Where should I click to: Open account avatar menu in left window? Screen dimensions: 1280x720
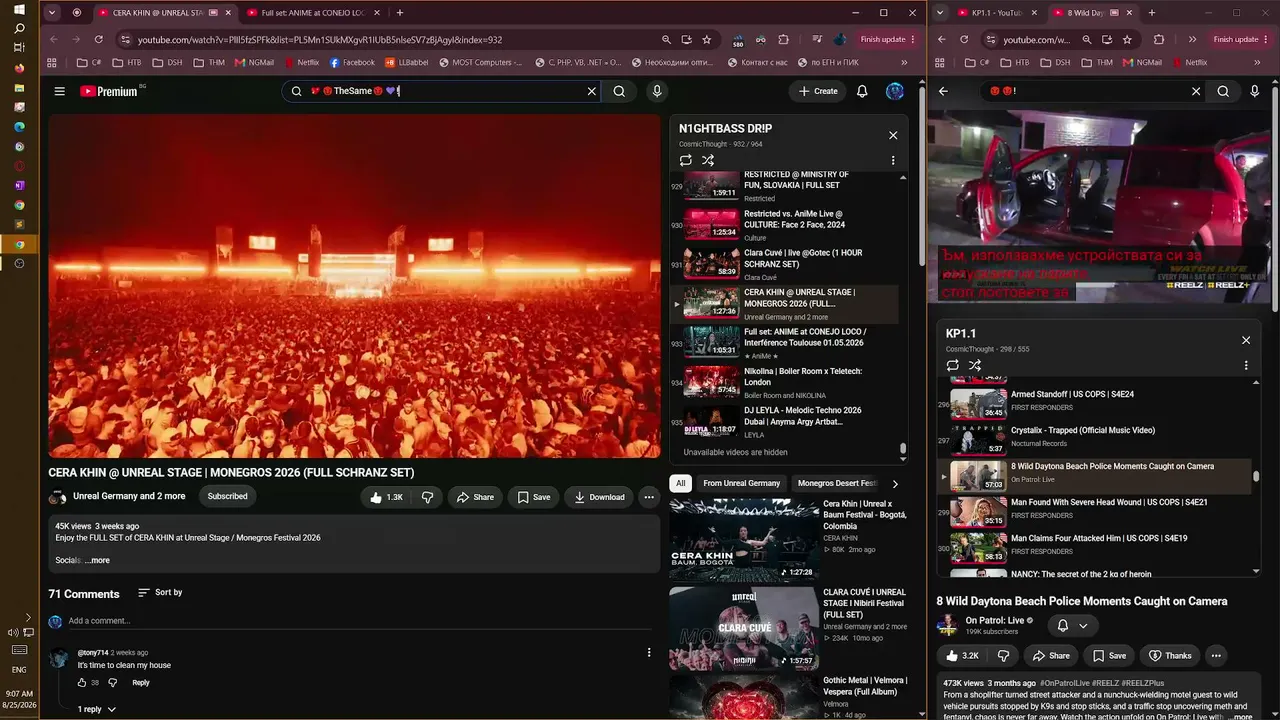pos(895,91)
